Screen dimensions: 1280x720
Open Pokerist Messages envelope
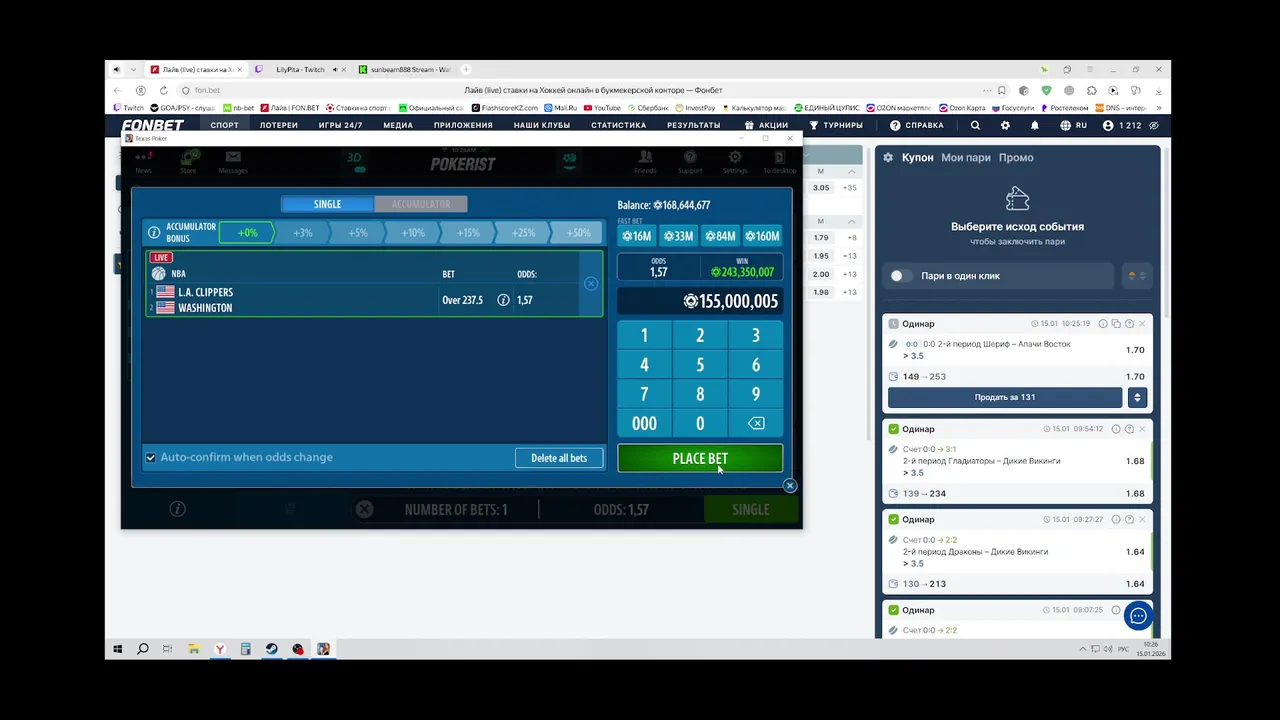[233, 158]
